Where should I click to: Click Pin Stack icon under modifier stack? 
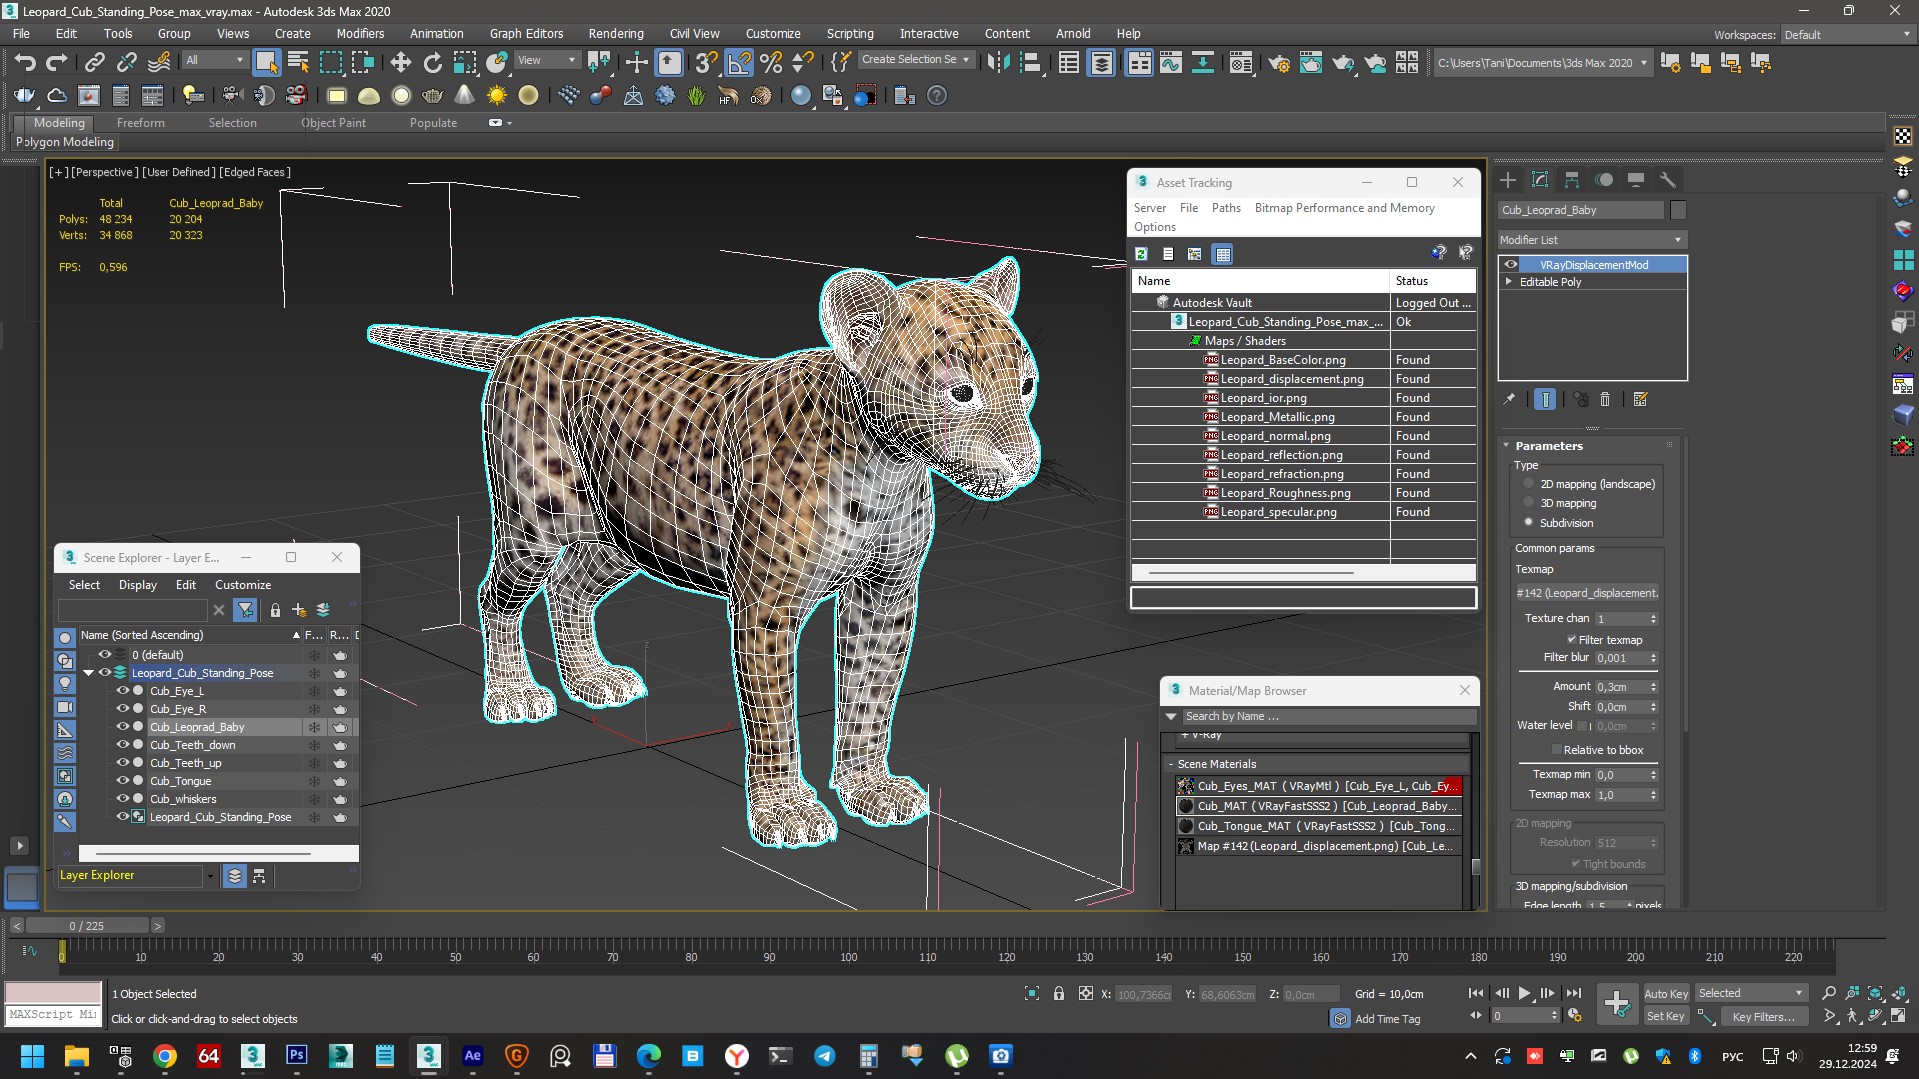[x=1509, y=399]
